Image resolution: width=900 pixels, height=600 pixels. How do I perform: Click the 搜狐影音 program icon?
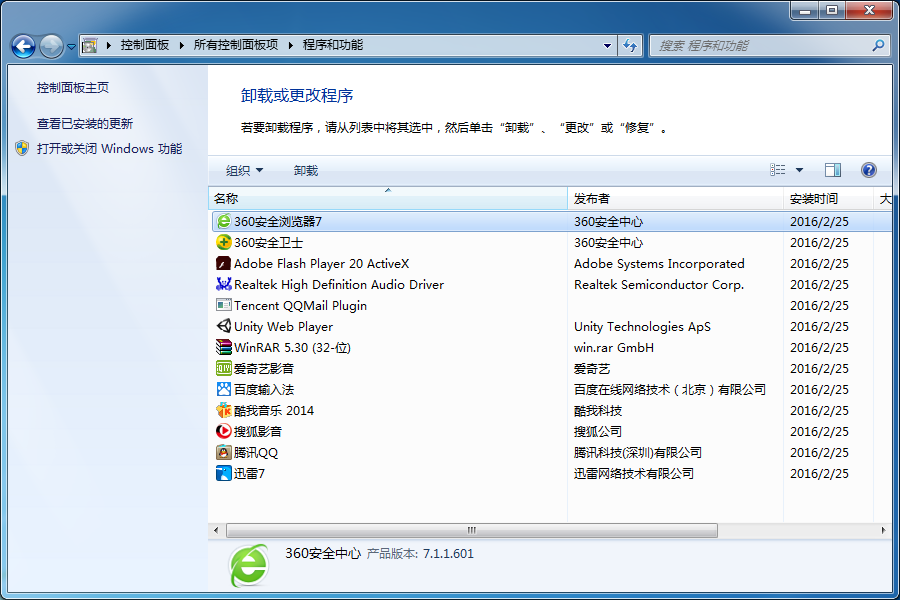224,431
